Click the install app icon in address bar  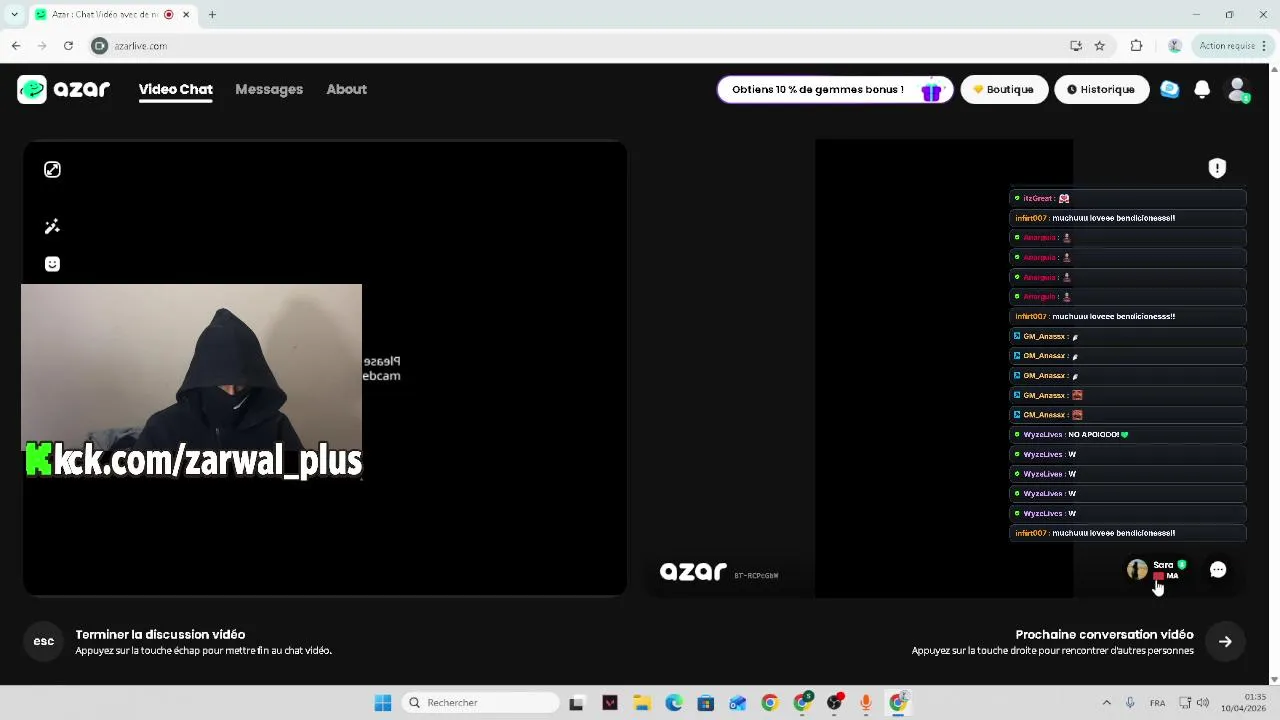[1076, 45]
